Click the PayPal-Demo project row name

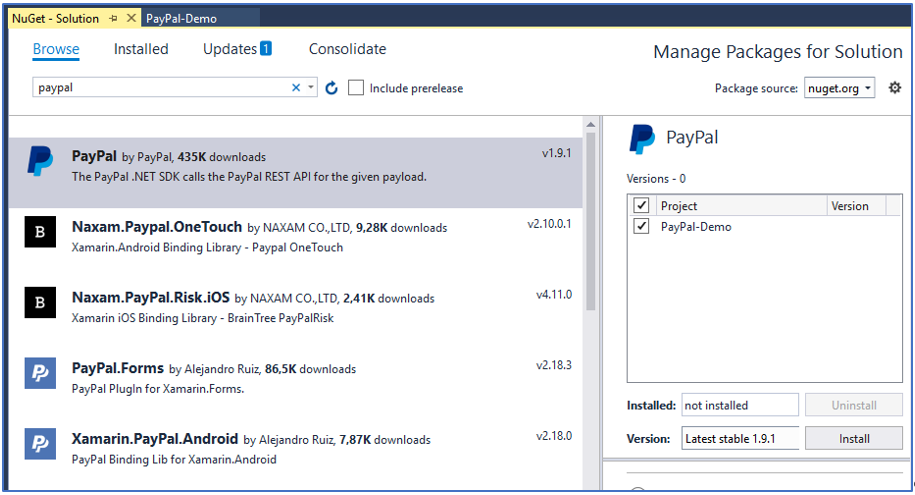696,226
